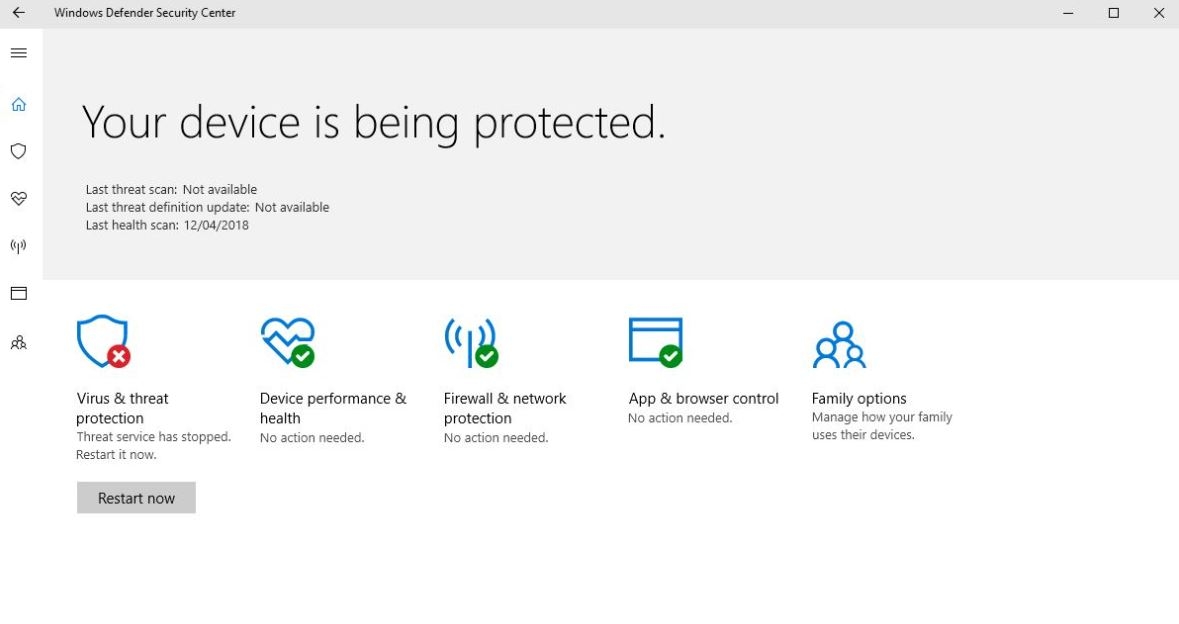Open the hamburger navigation menu
The image size is (1179, 624).
click(x=18, y=52)
